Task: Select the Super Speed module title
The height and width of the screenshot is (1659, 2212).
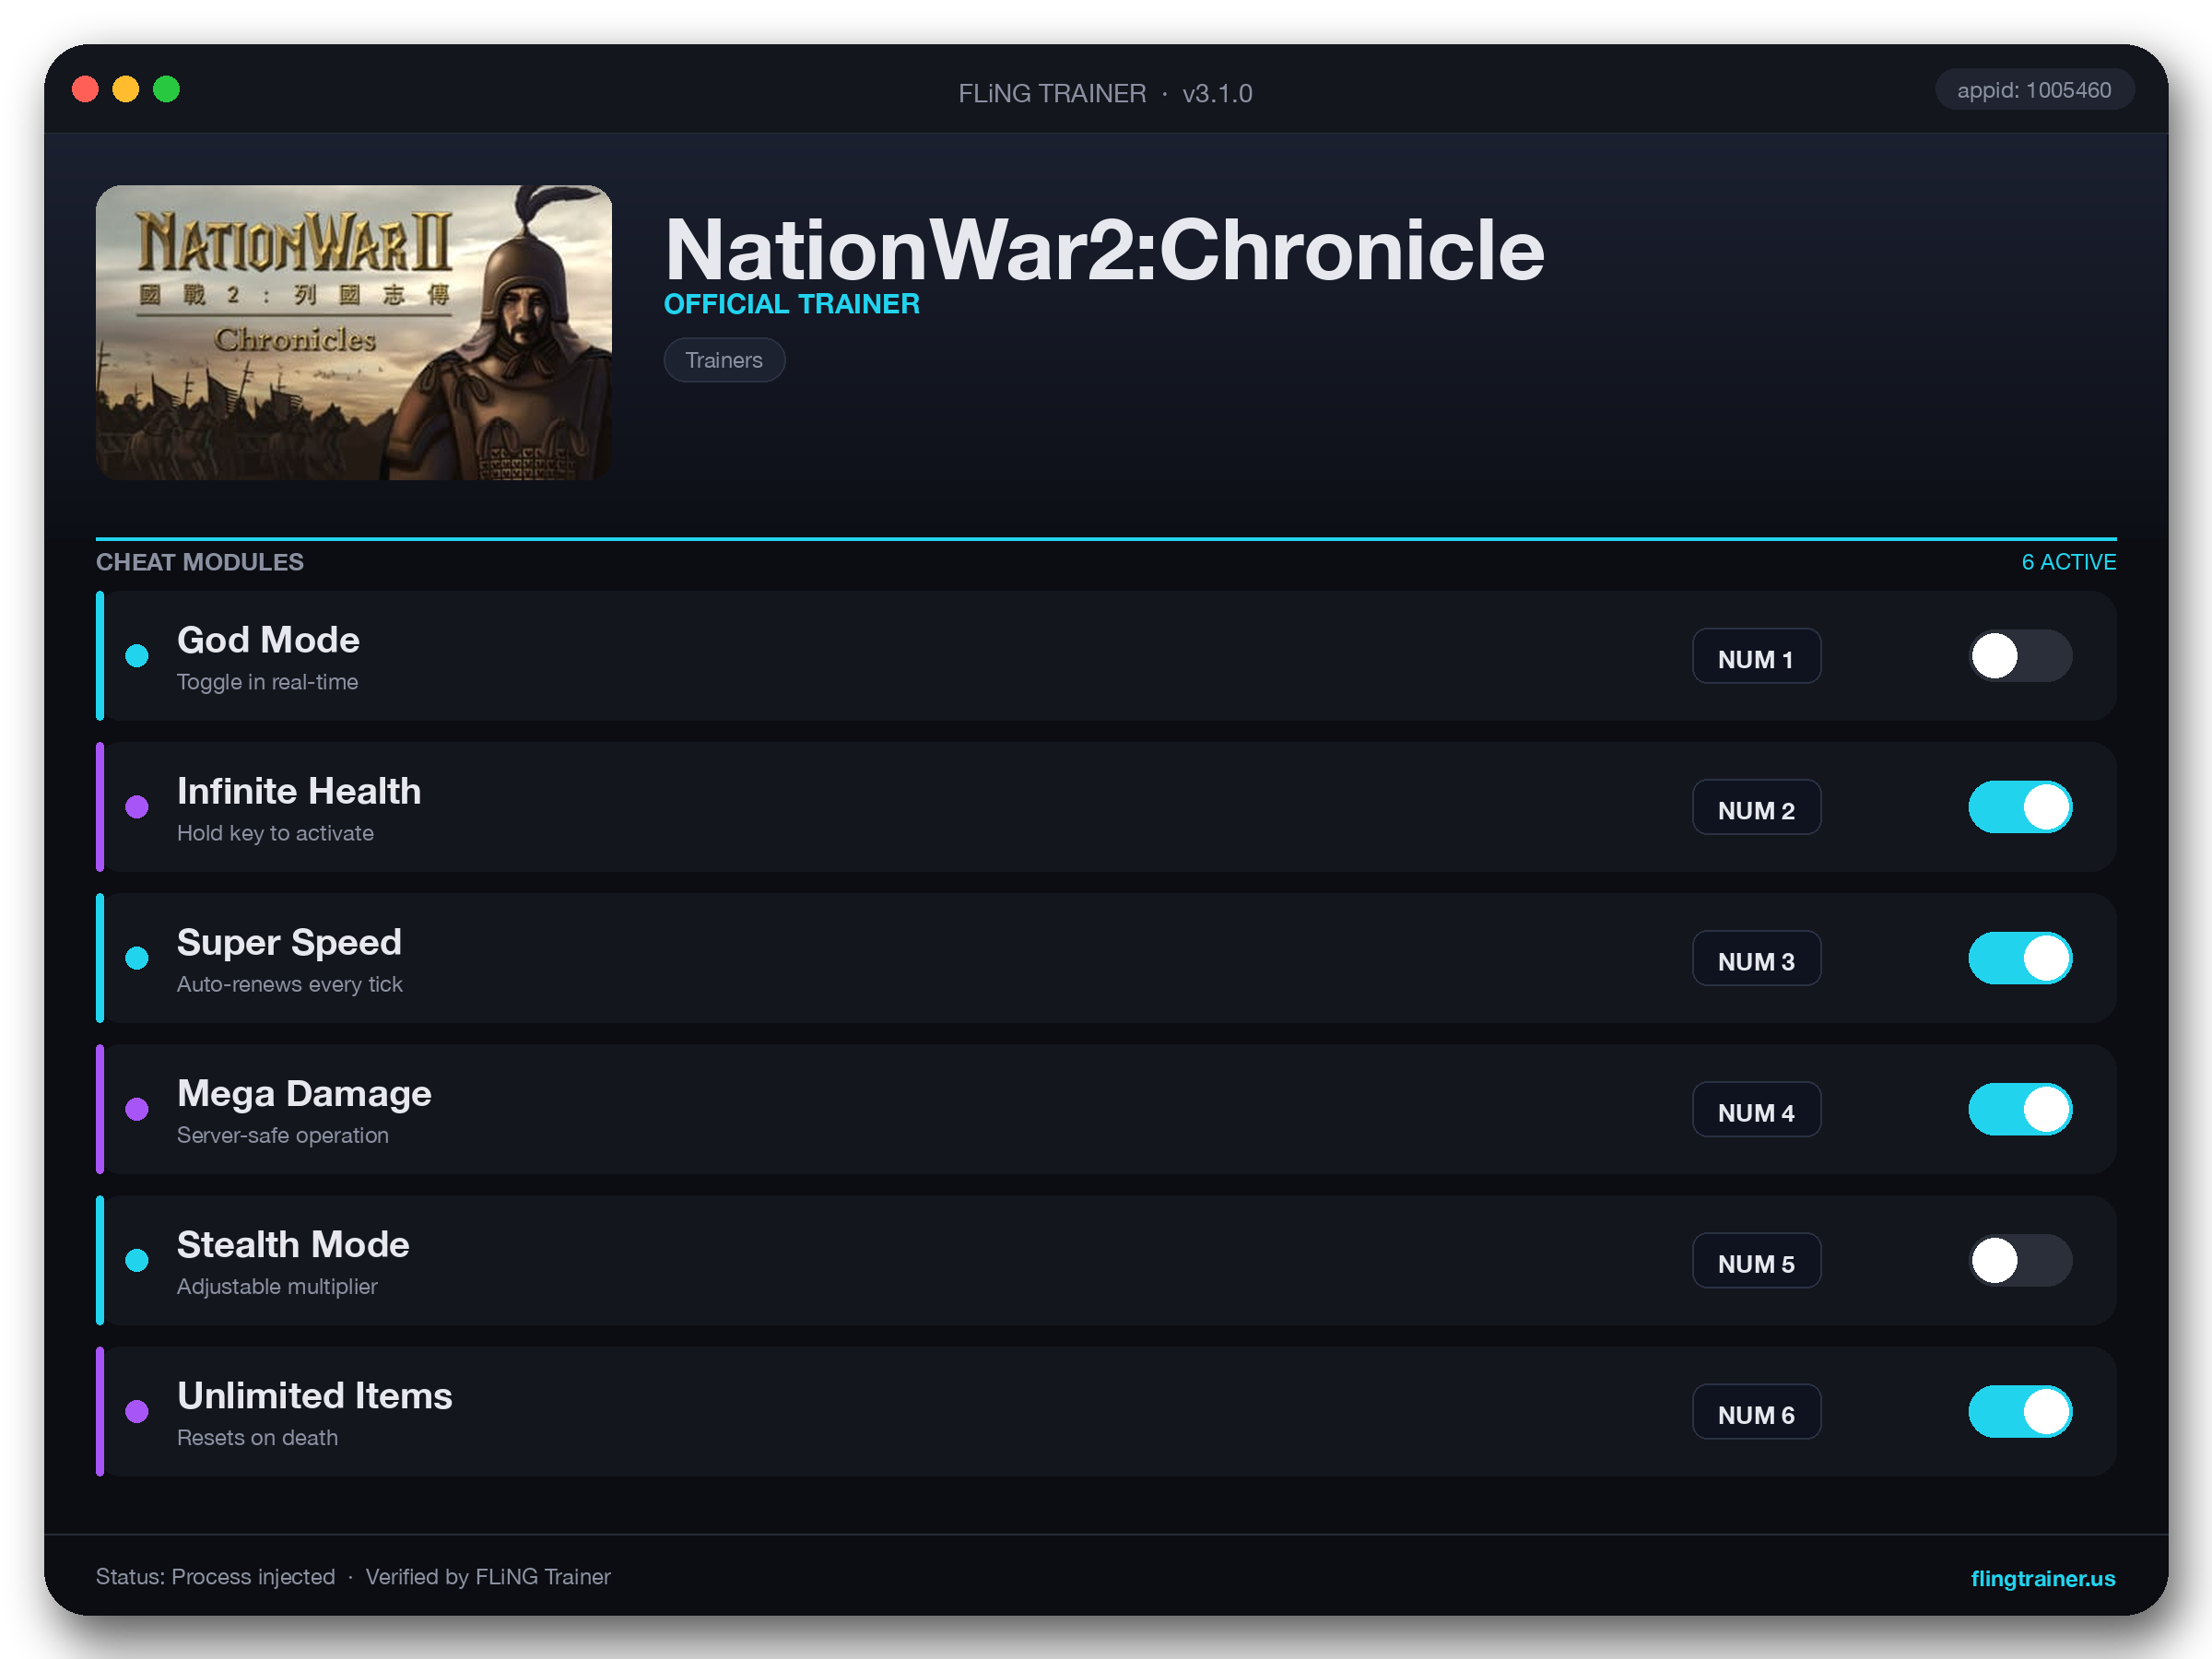Action: tap(289, 943)
